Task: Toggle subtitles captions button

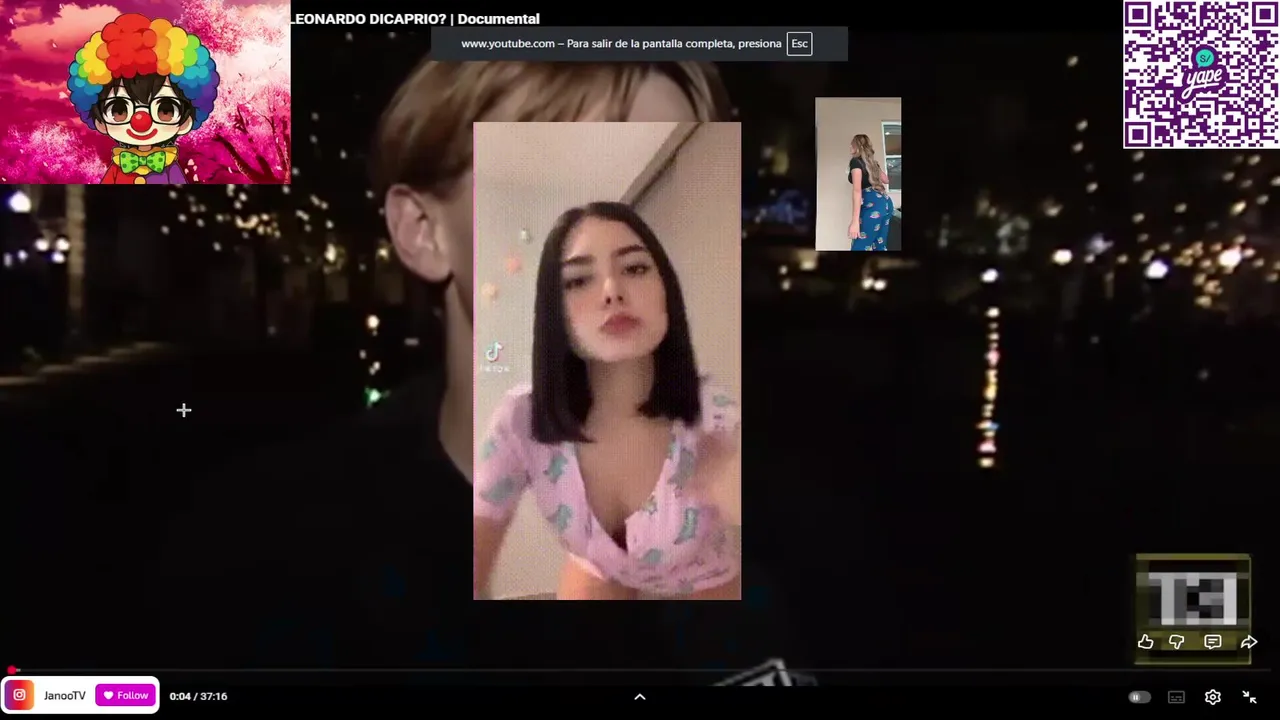Action: (x=1177, y=697)
